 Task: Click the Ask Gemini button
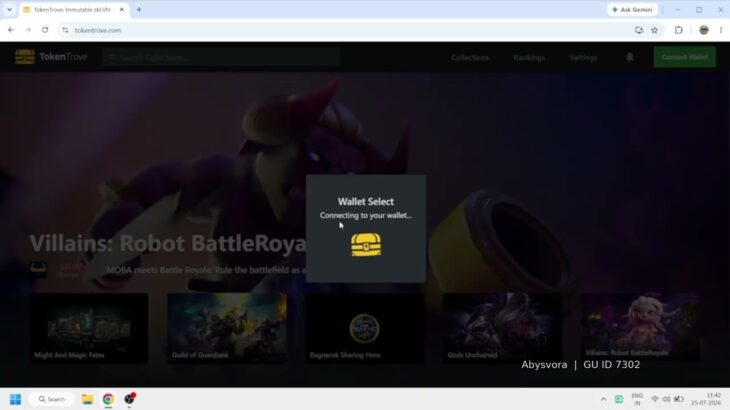coord(632,10)
